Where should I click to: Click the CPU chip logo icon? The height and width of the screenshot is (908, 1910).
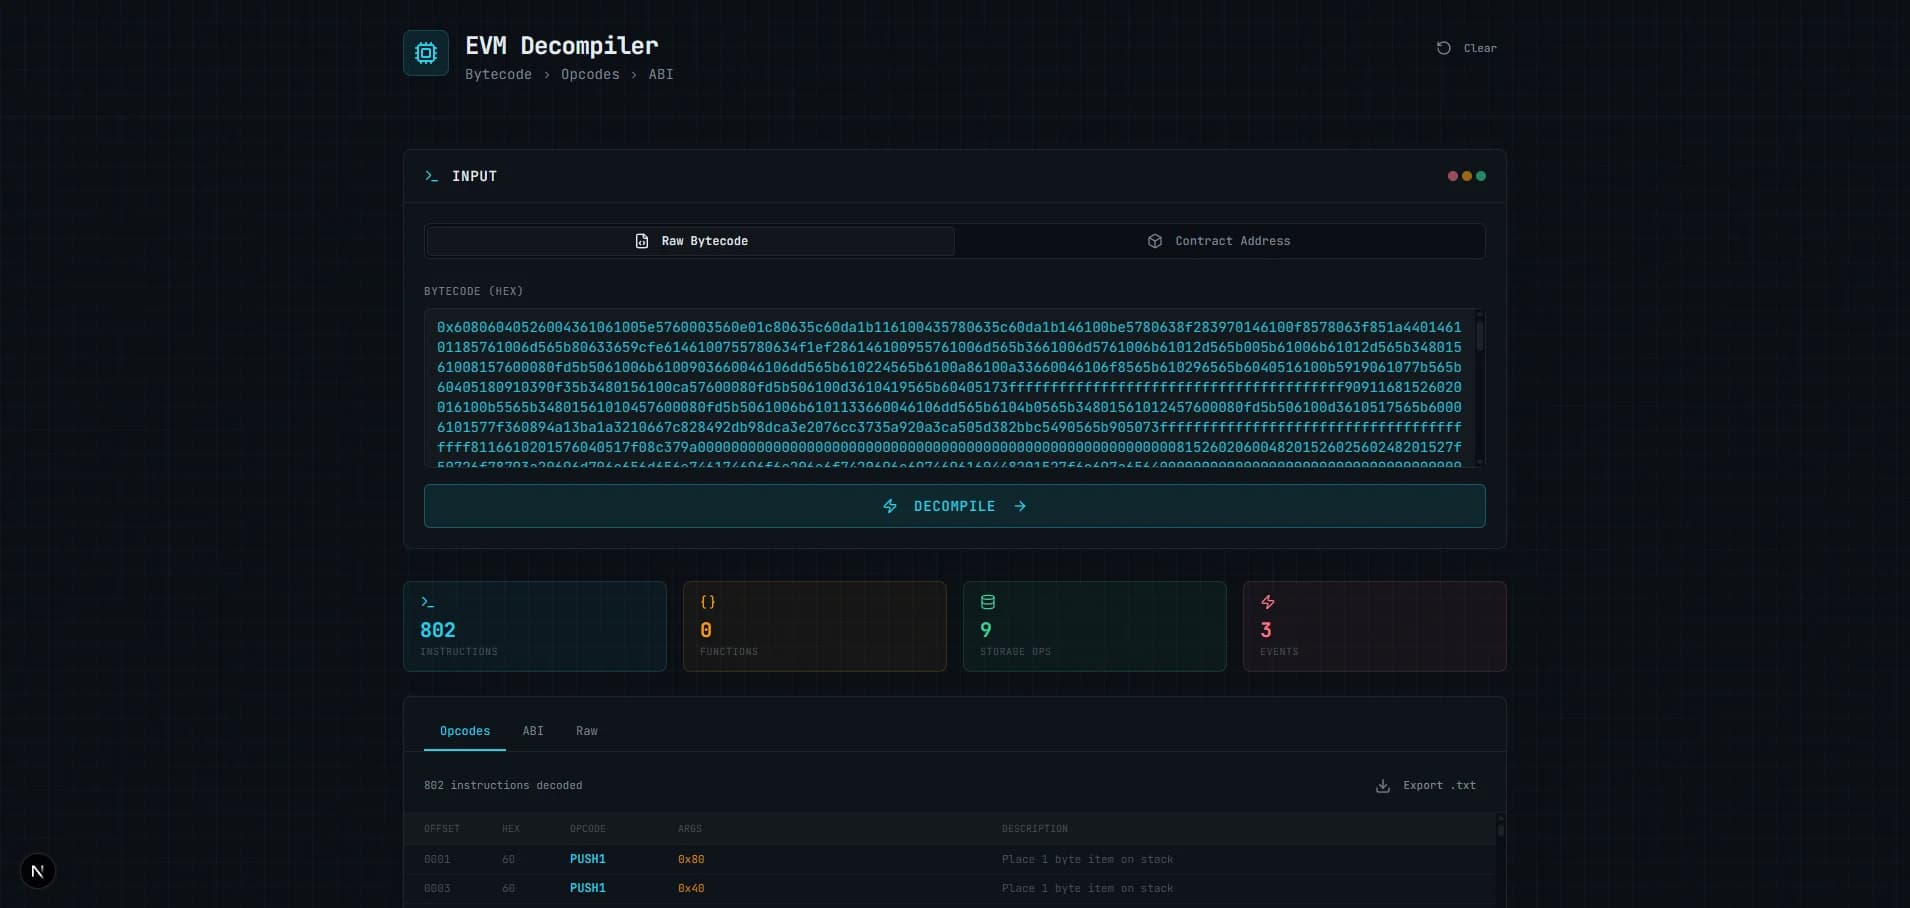426,52
